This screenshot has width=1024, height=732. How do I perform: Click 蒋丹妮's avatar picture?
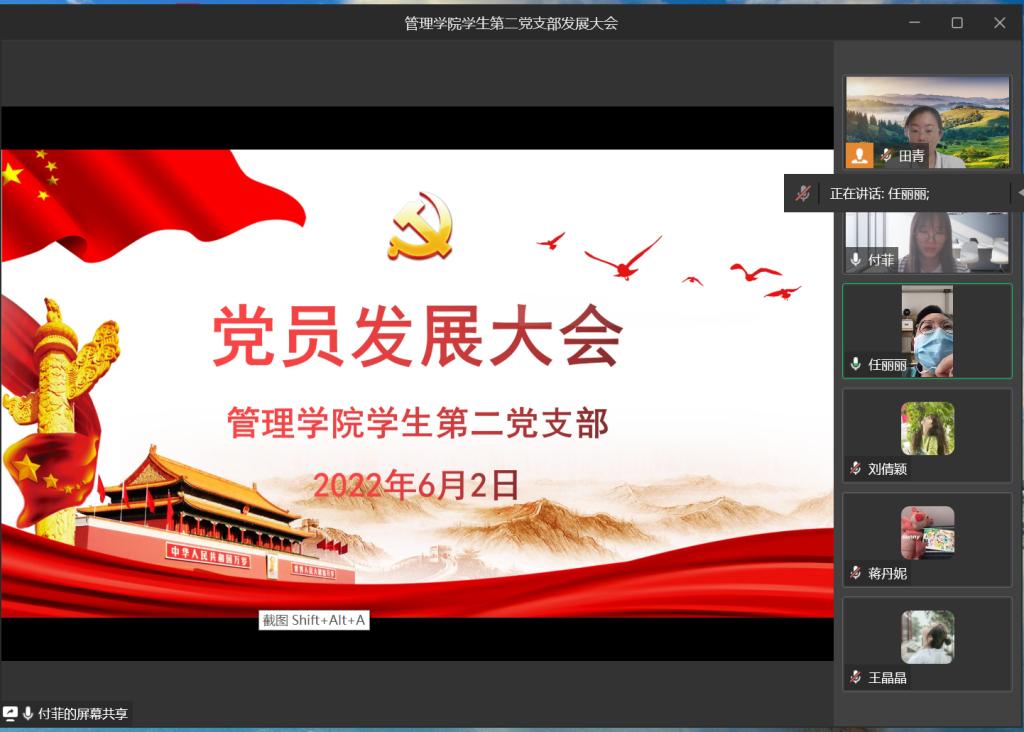(927, 532)
